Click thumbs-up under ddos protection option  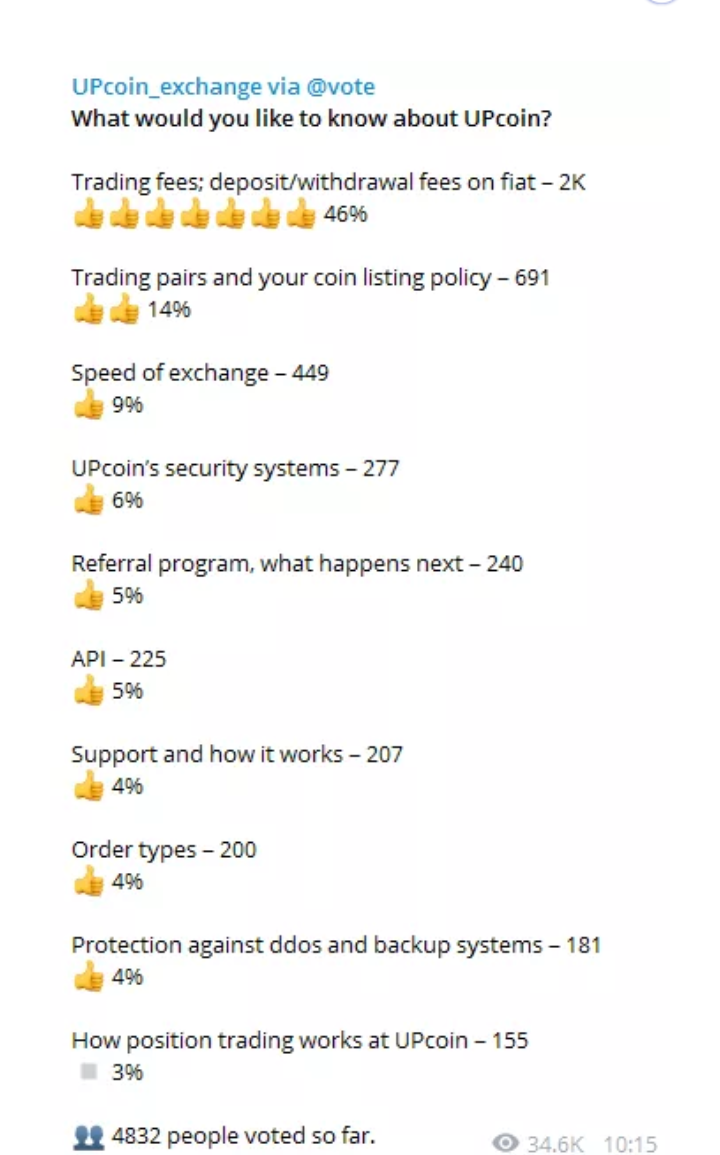(89, 977)
